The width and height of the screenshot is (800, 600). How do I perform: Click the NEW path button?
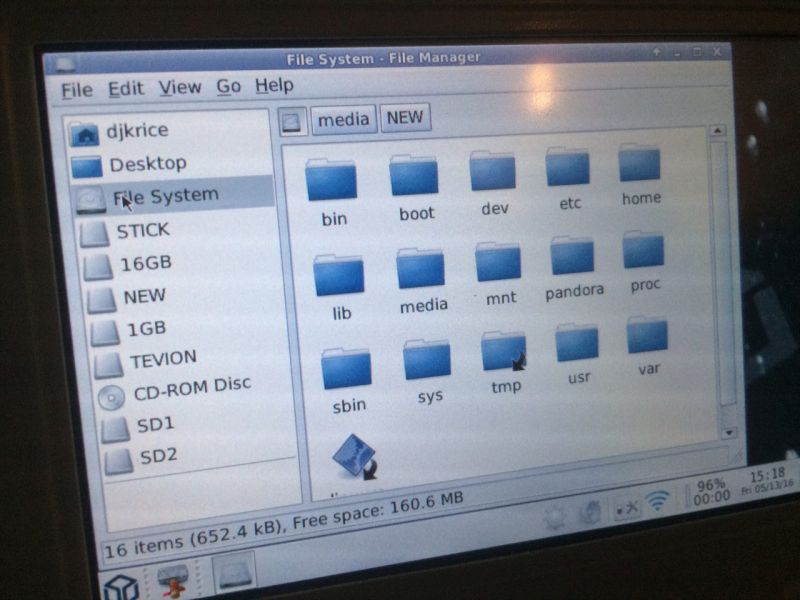pyautogui.click(x=404, y=117)
